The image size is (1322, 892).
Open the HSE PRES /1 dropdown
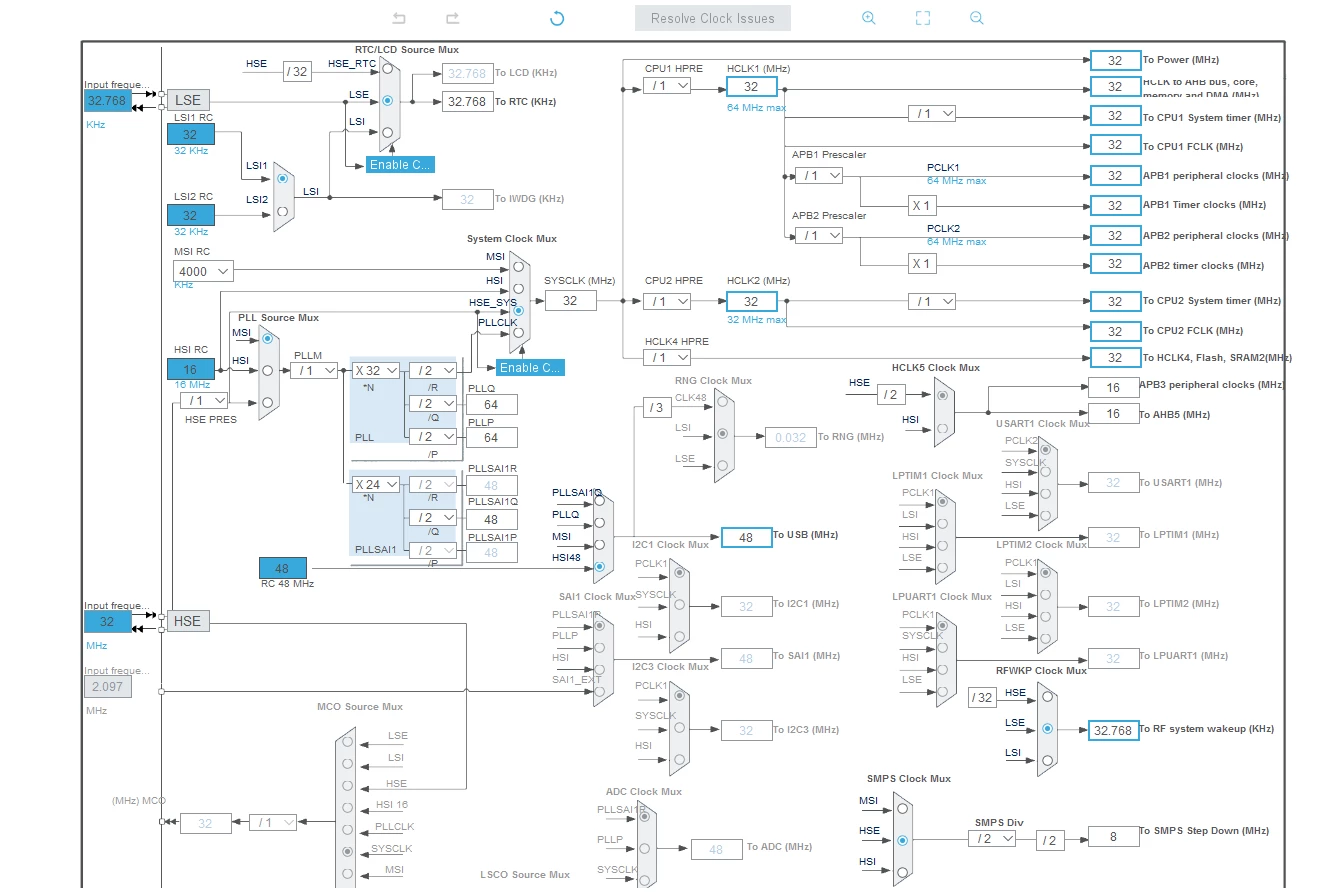tap(204, 400)
